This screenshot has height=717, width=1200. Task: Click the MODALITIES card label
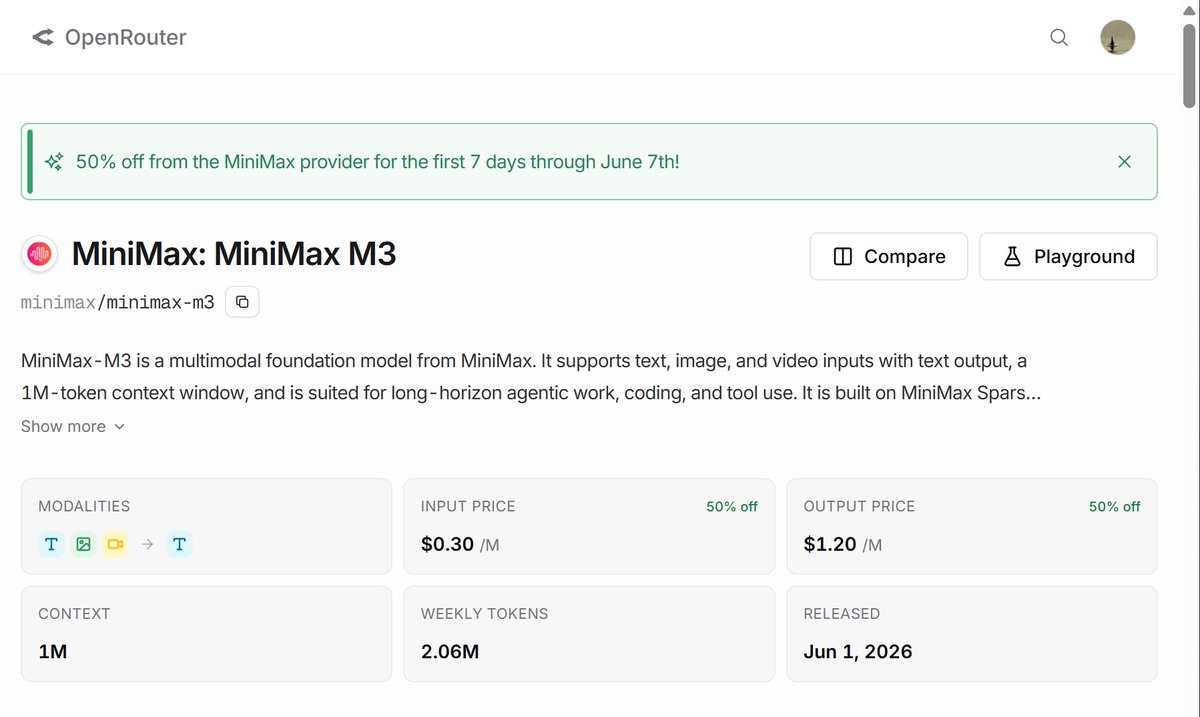(84, 507)
